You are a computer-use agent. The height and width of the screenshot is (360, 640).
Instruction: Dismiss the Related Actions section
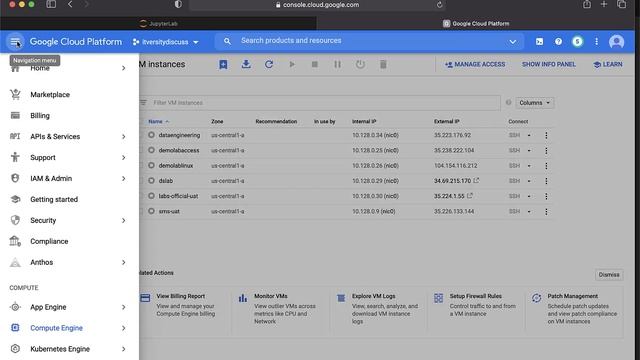pyautogui.click(x=609, y=275)
